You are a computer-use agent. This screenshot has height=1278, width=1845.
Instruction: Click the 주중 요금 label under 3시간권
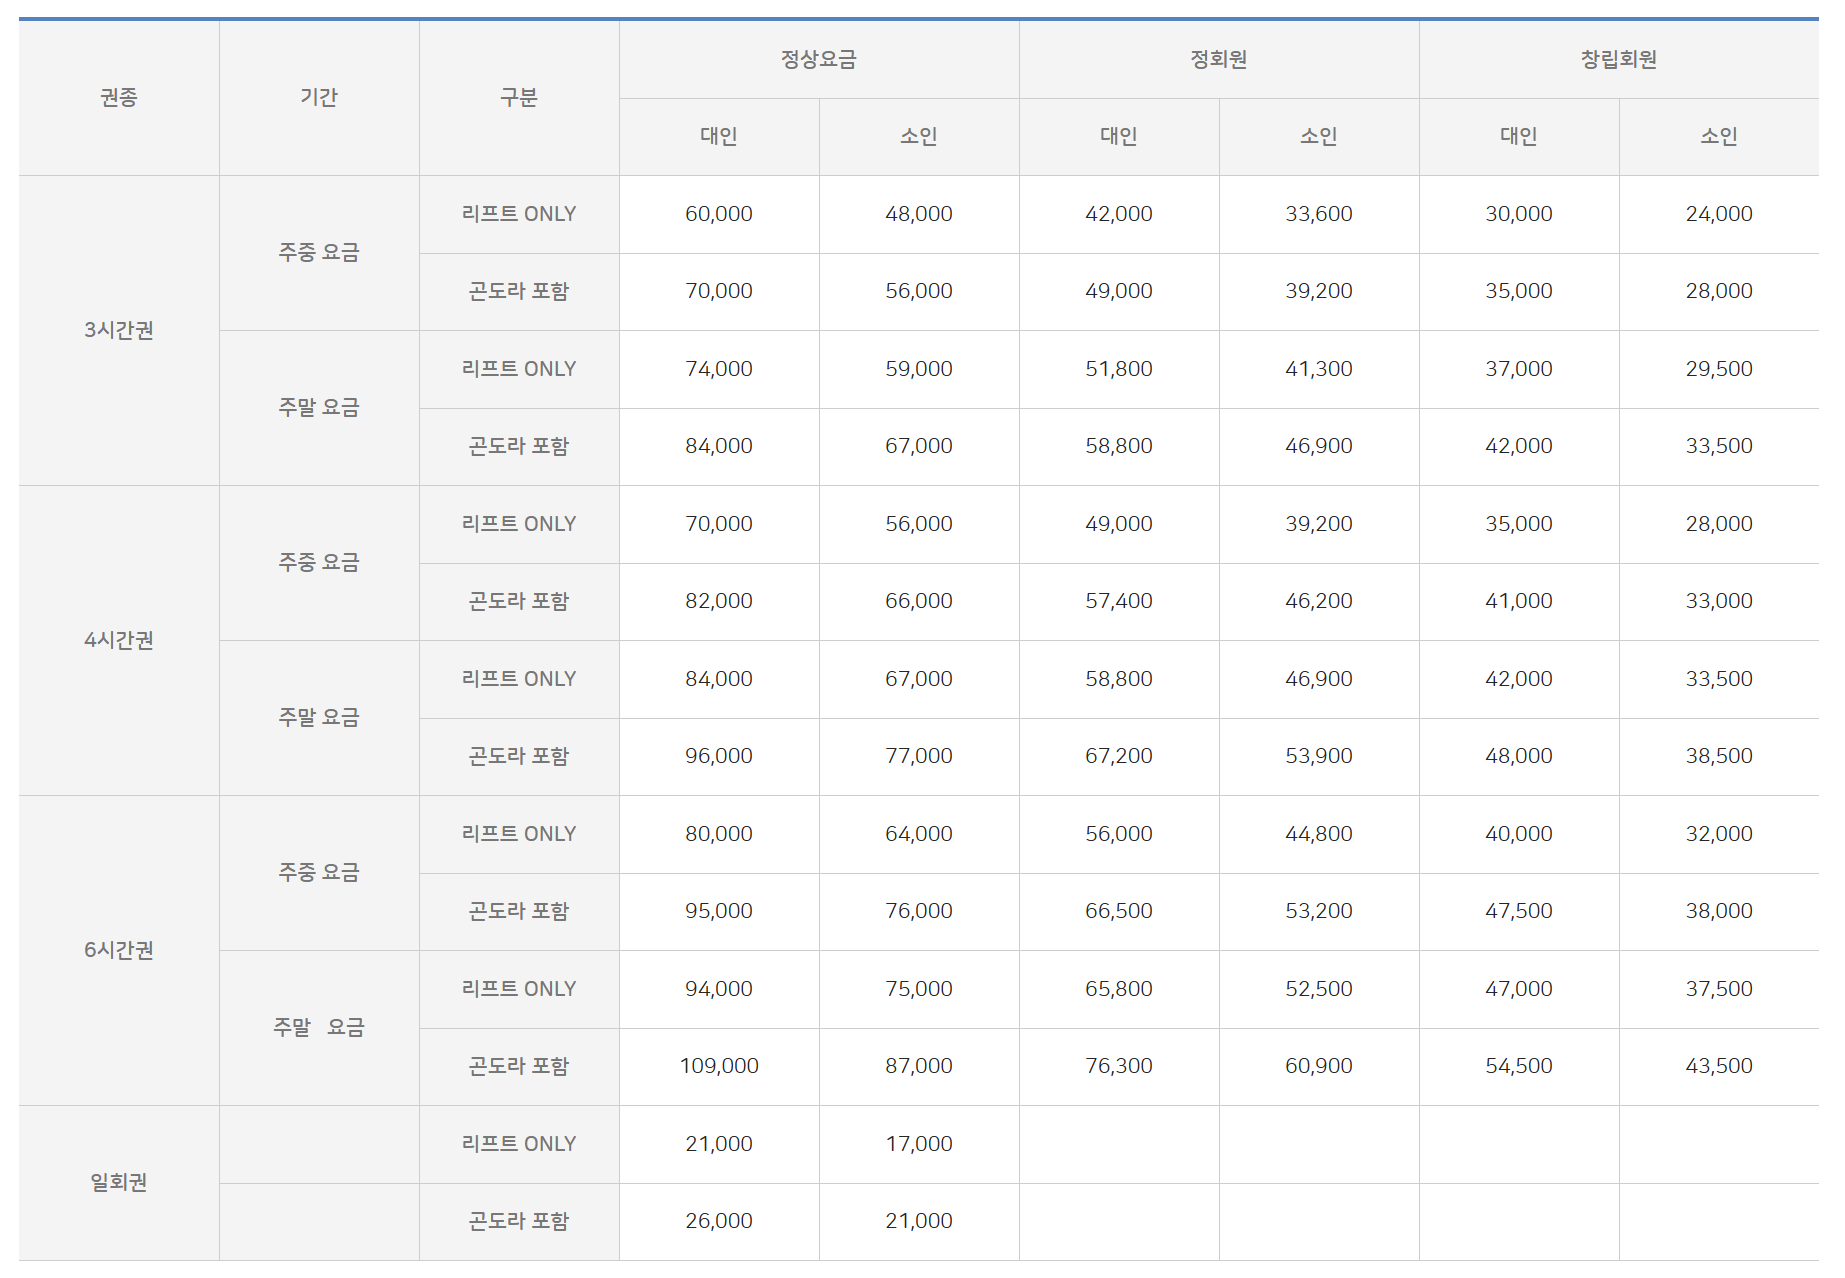tap(319, 252)
